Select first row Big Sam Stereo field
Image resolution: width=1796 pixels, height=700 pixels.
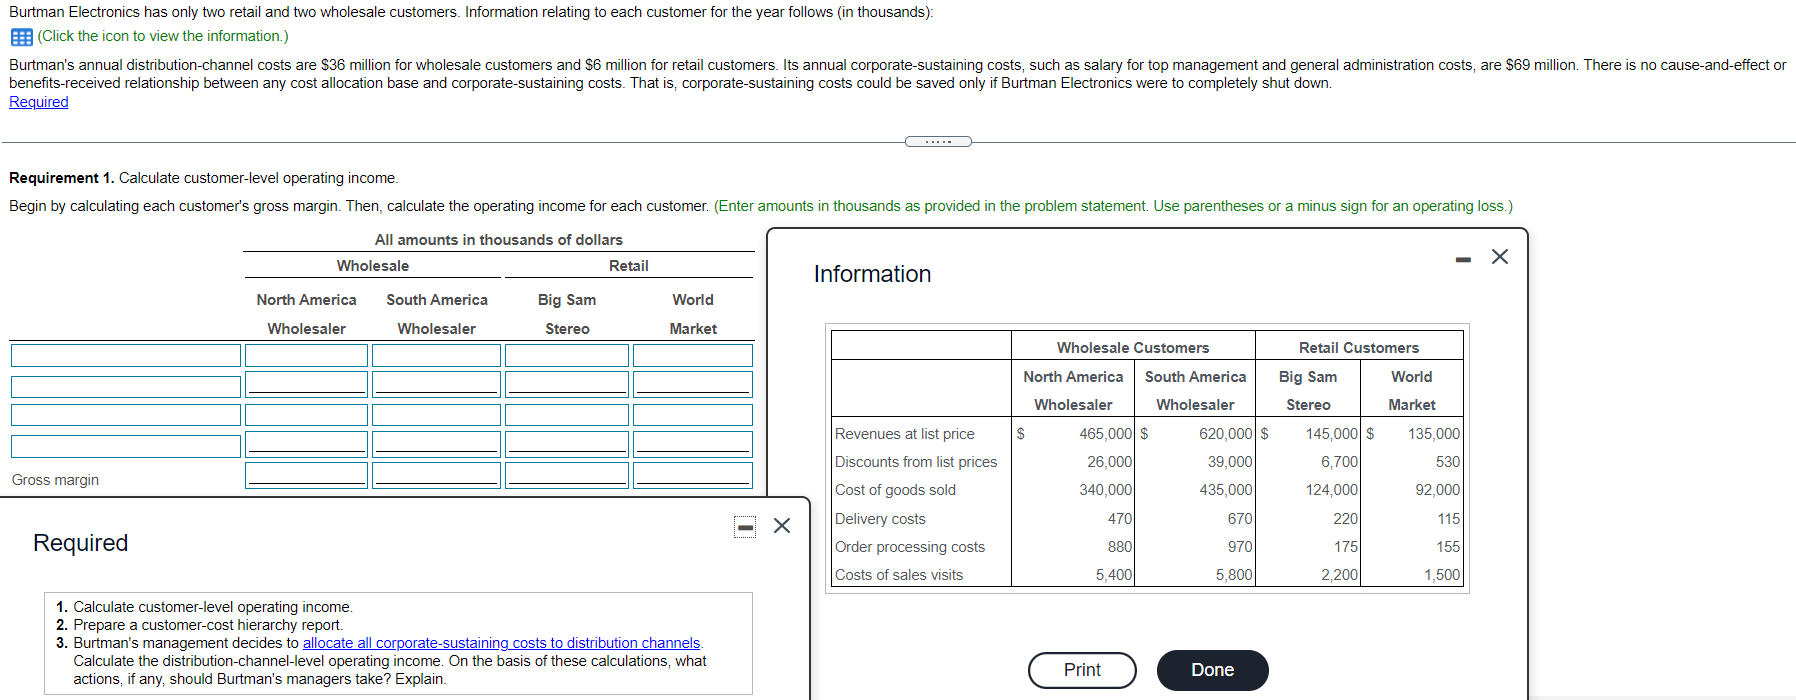click(x=567, y=355)
